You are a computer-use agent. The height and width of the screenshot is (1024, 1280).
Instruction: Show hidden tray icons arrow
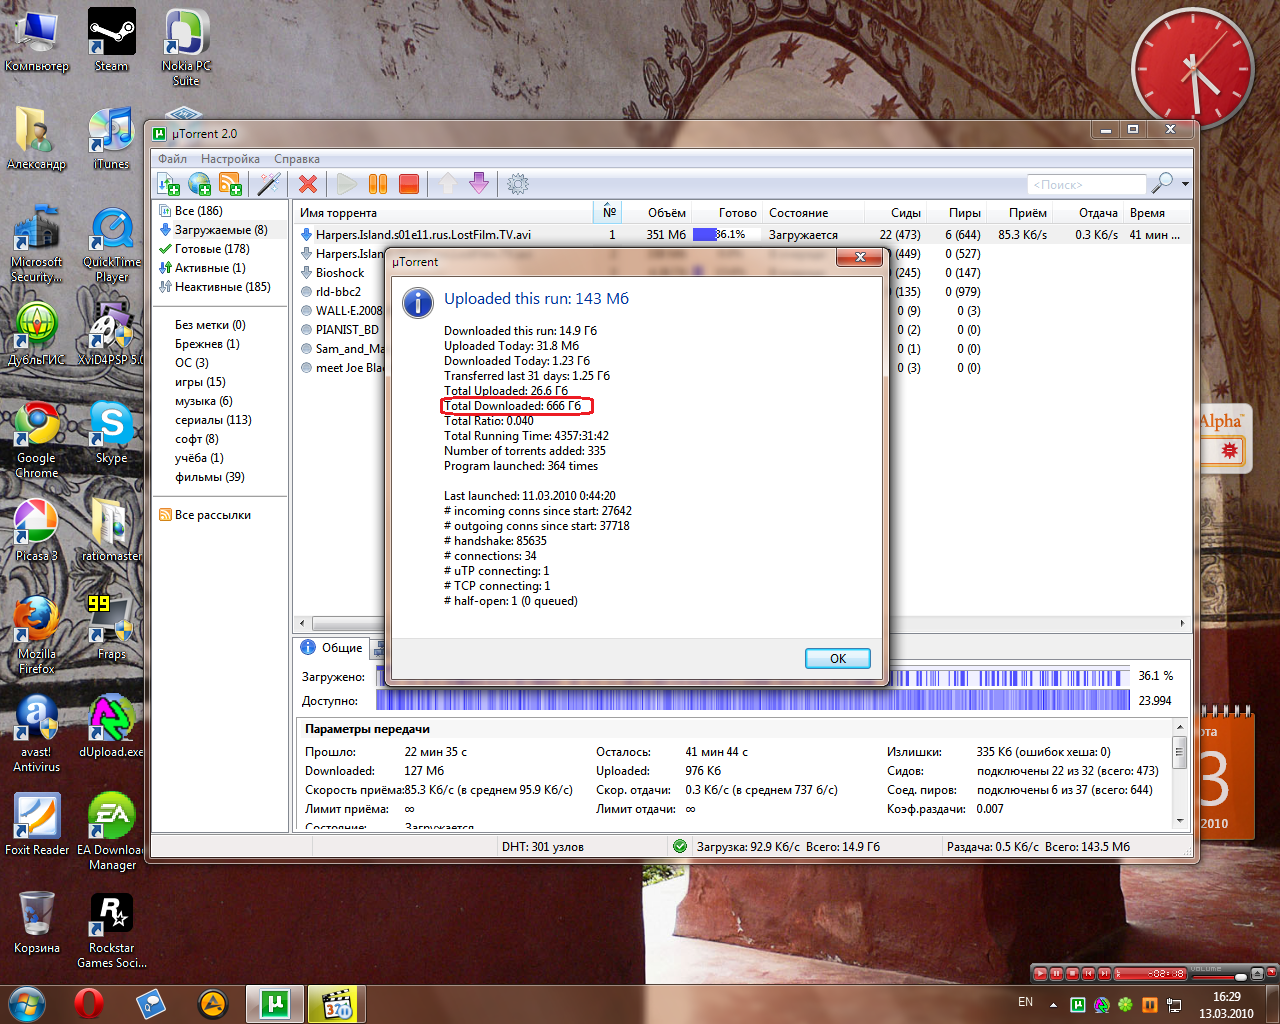point(1053,1005)
